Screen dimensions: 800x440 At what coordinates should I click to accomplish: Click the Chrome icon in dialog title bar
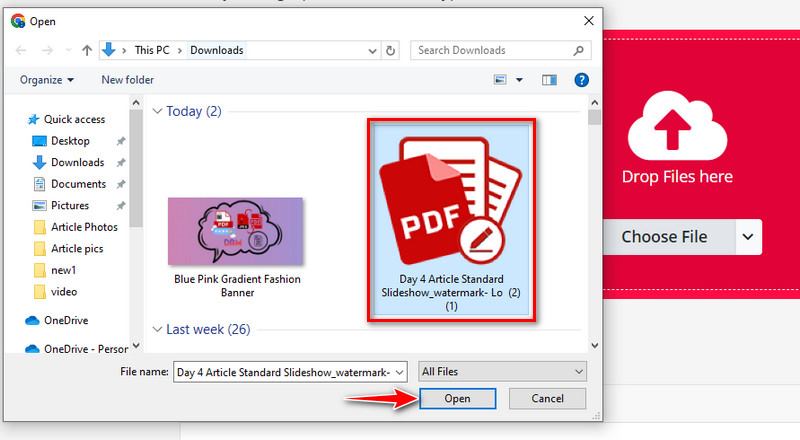pos(18,21)
